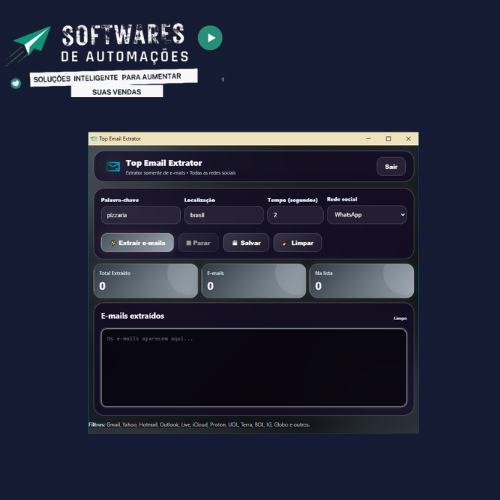Click the subtitle 'Extrator somente de e-mails'
The image size is (500, 500).
click(x=155, y=173)
